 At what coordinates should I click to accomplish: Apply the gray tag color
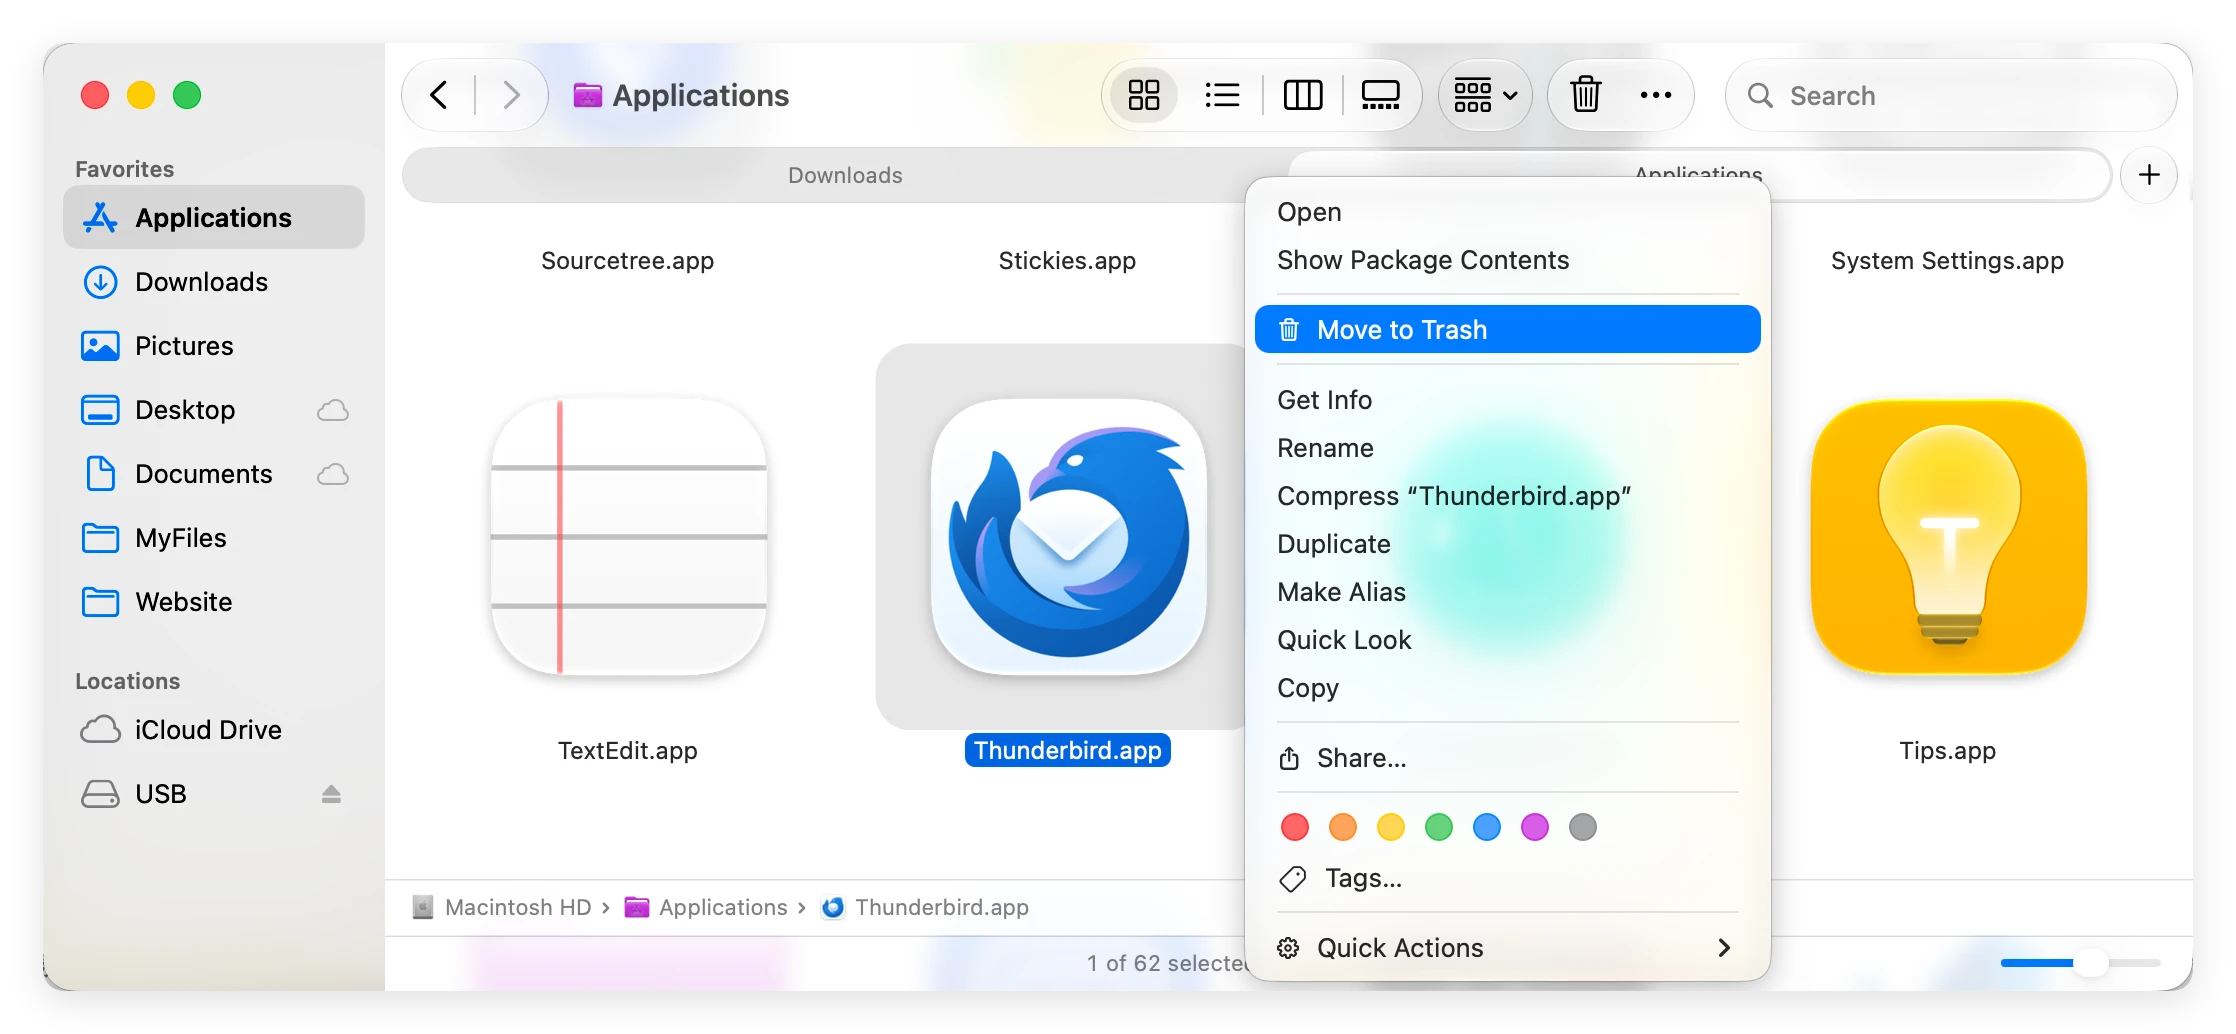point(1583,827)
